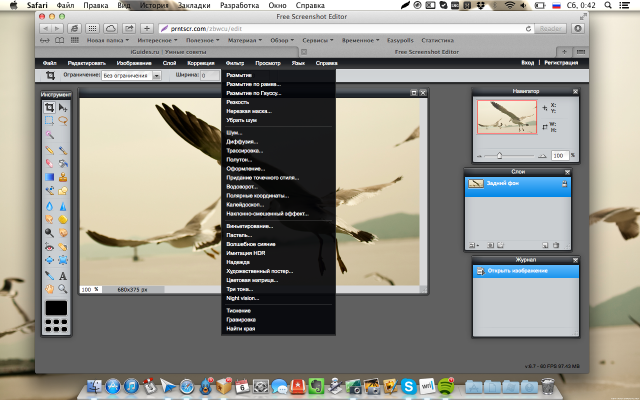Select the Gradient tool

click(49, 177)
